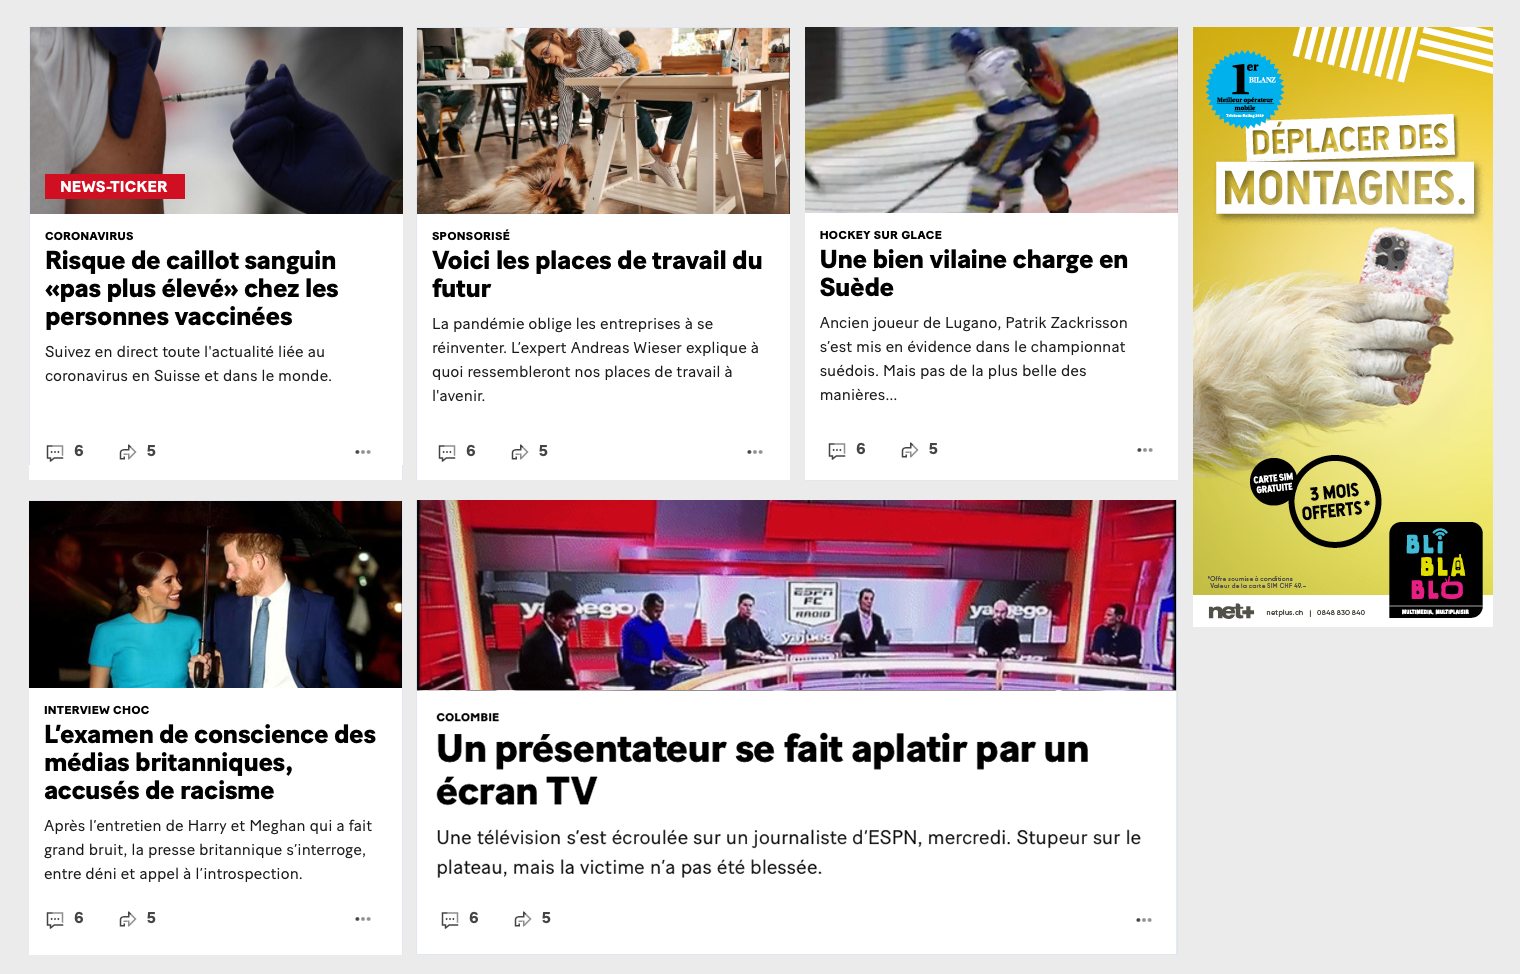Open more options for coronavirus article
The width and height of the screenshot is (1520, 974).
pos(363,452)
